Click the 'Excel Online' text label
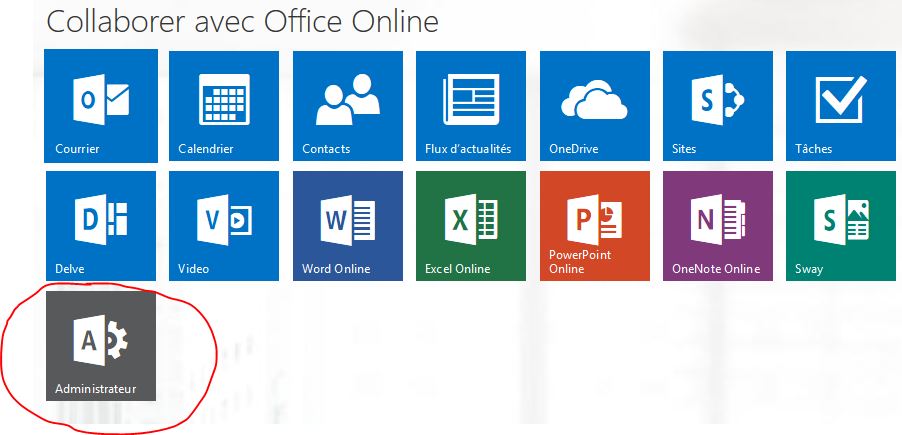 [x=459, y=269]
